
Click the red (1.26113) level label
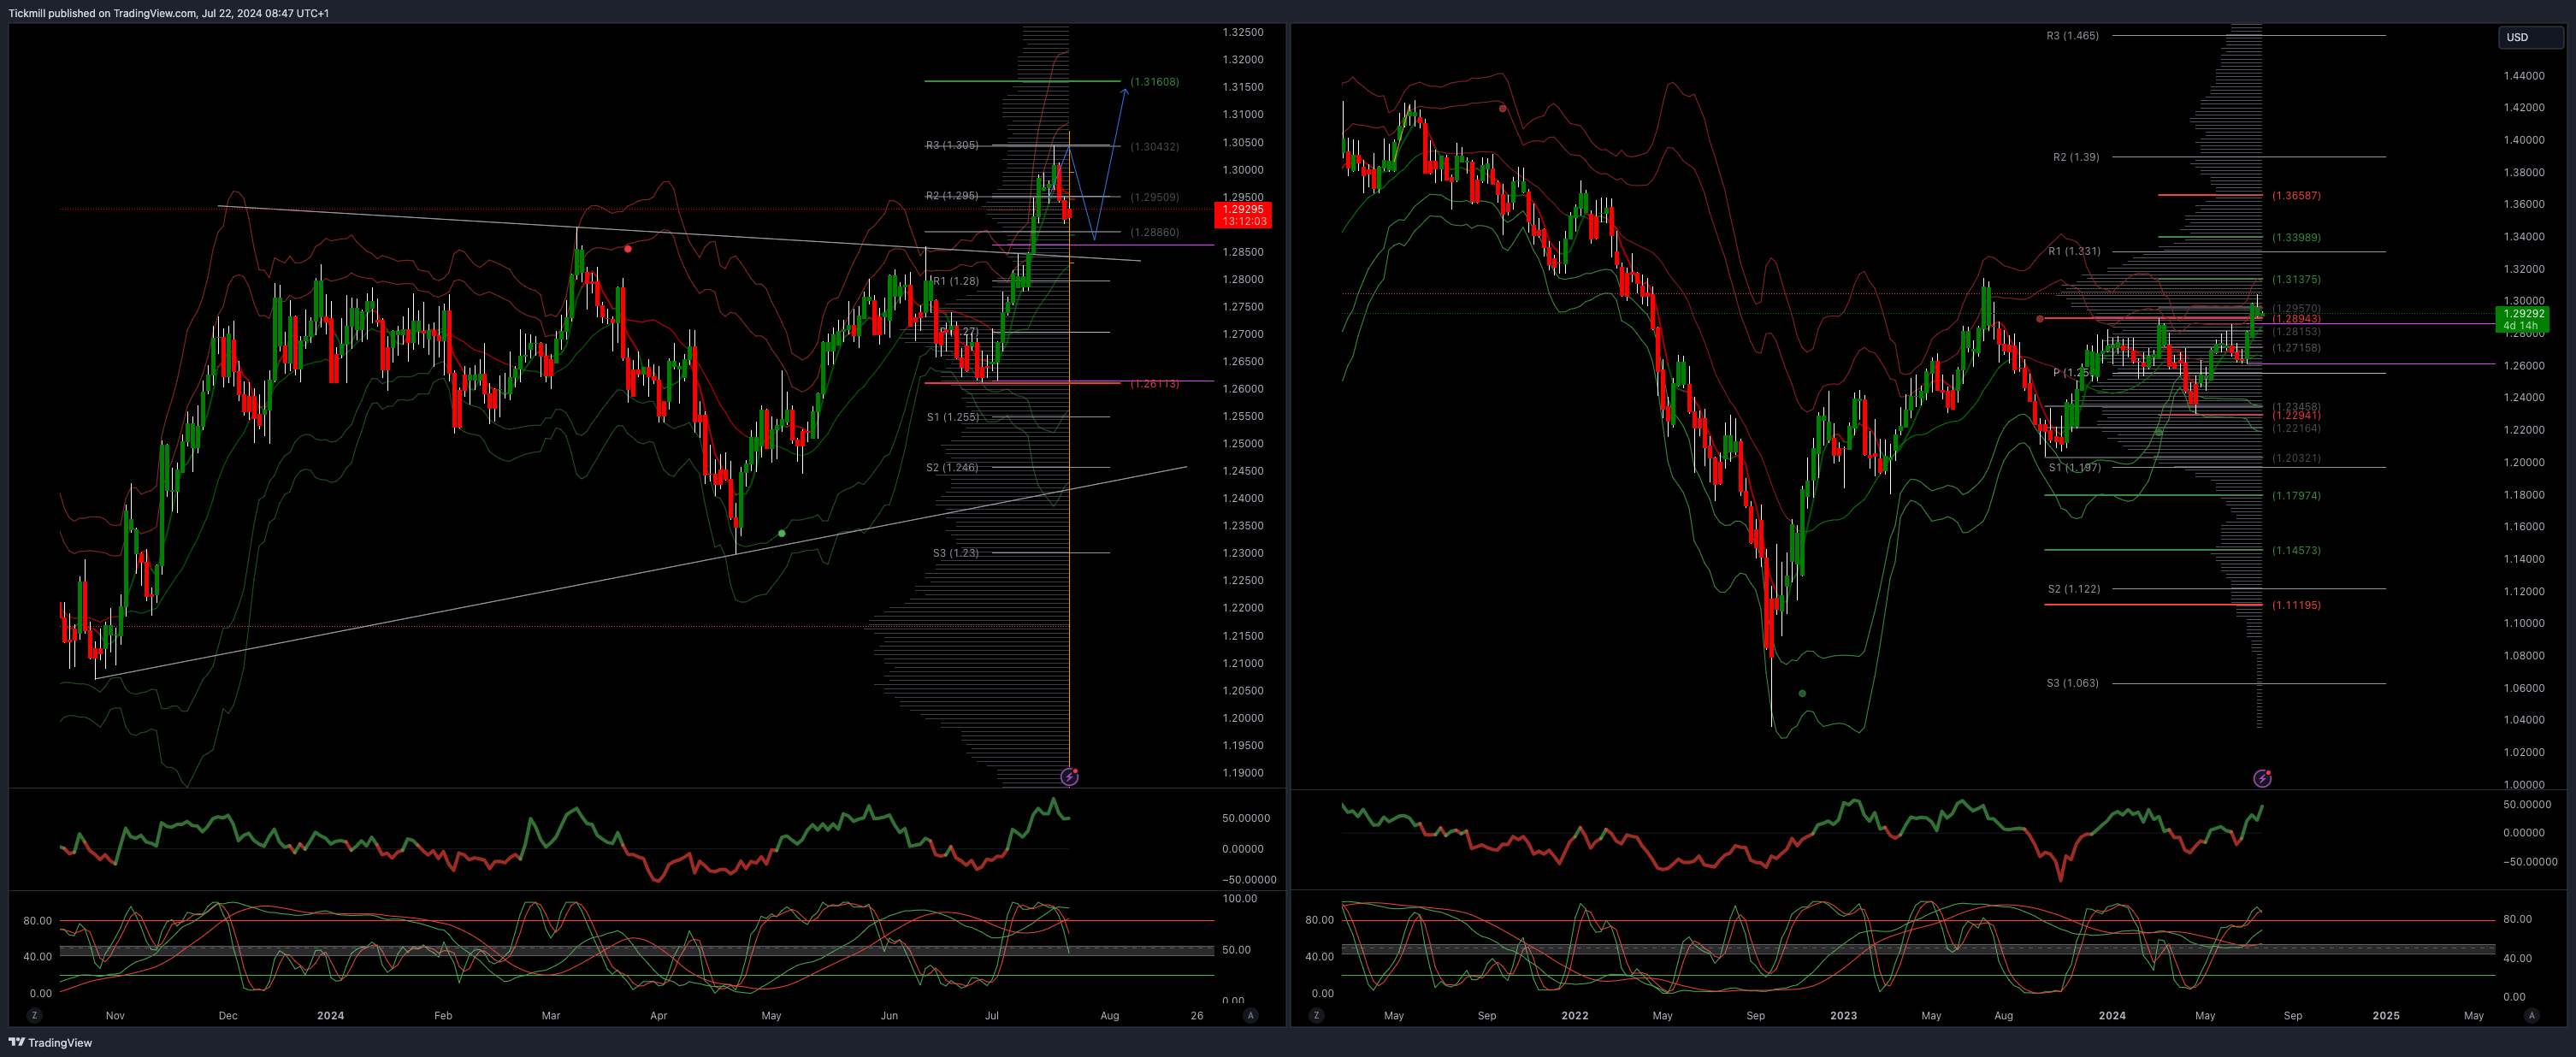coord(1154,384)
